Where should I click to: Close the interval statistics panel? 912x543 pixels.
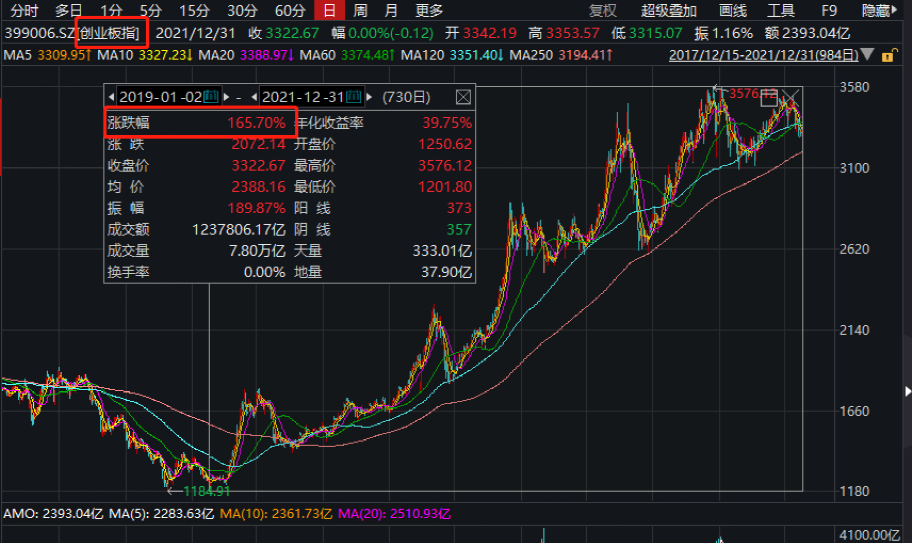click(463, 97)
